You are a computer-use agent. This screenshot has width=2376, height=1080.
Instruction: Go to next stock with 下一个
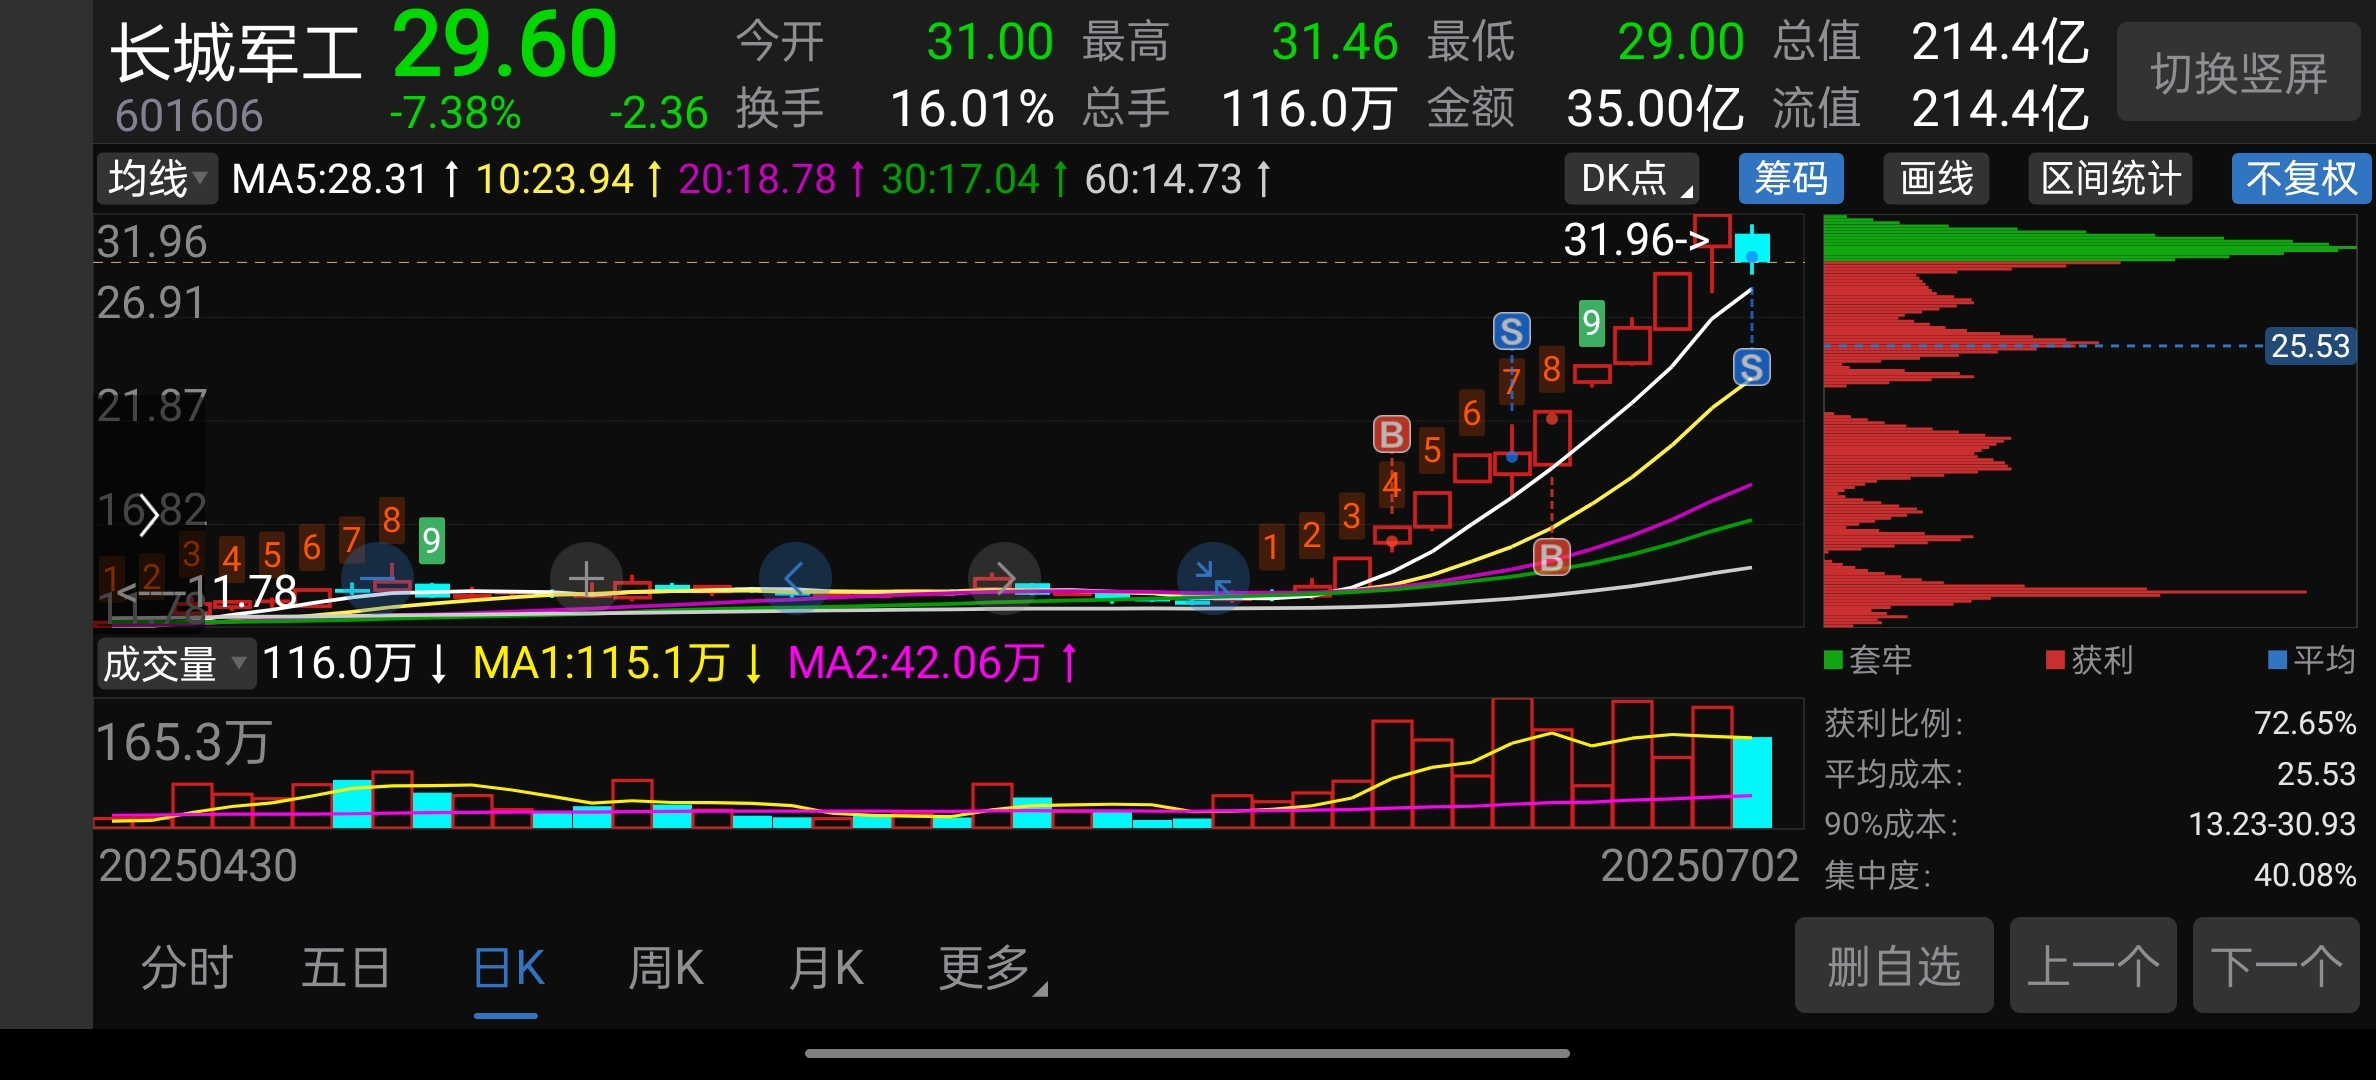tap(2276, 966)
